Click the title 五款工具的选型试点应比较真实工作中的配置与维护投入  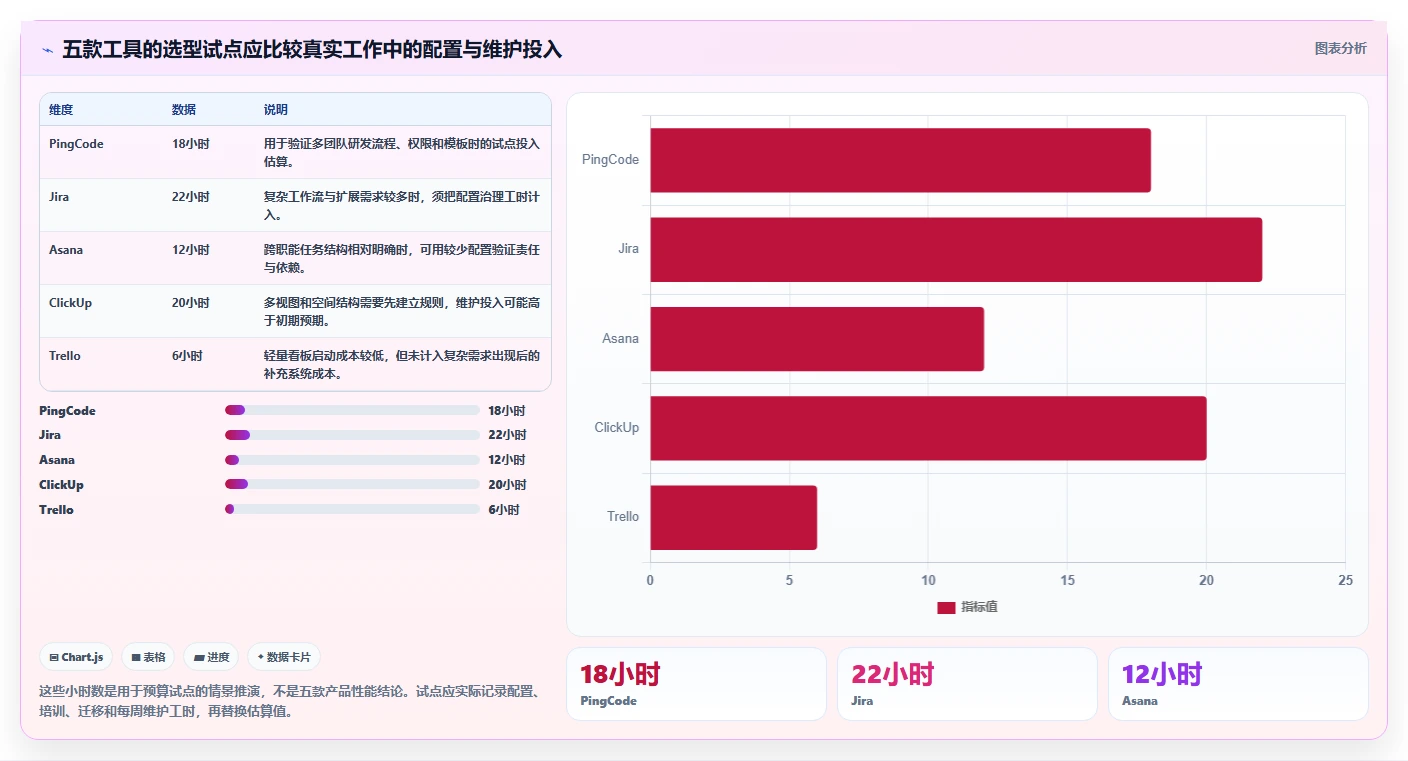312,49
